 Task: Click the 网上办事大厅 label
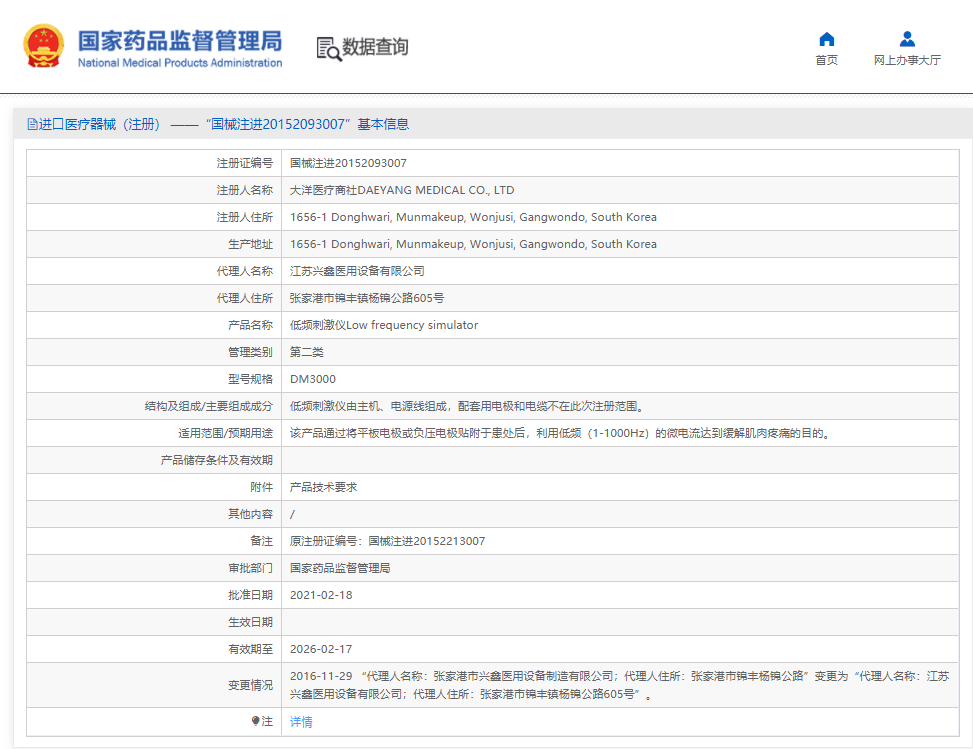(907, 60)
